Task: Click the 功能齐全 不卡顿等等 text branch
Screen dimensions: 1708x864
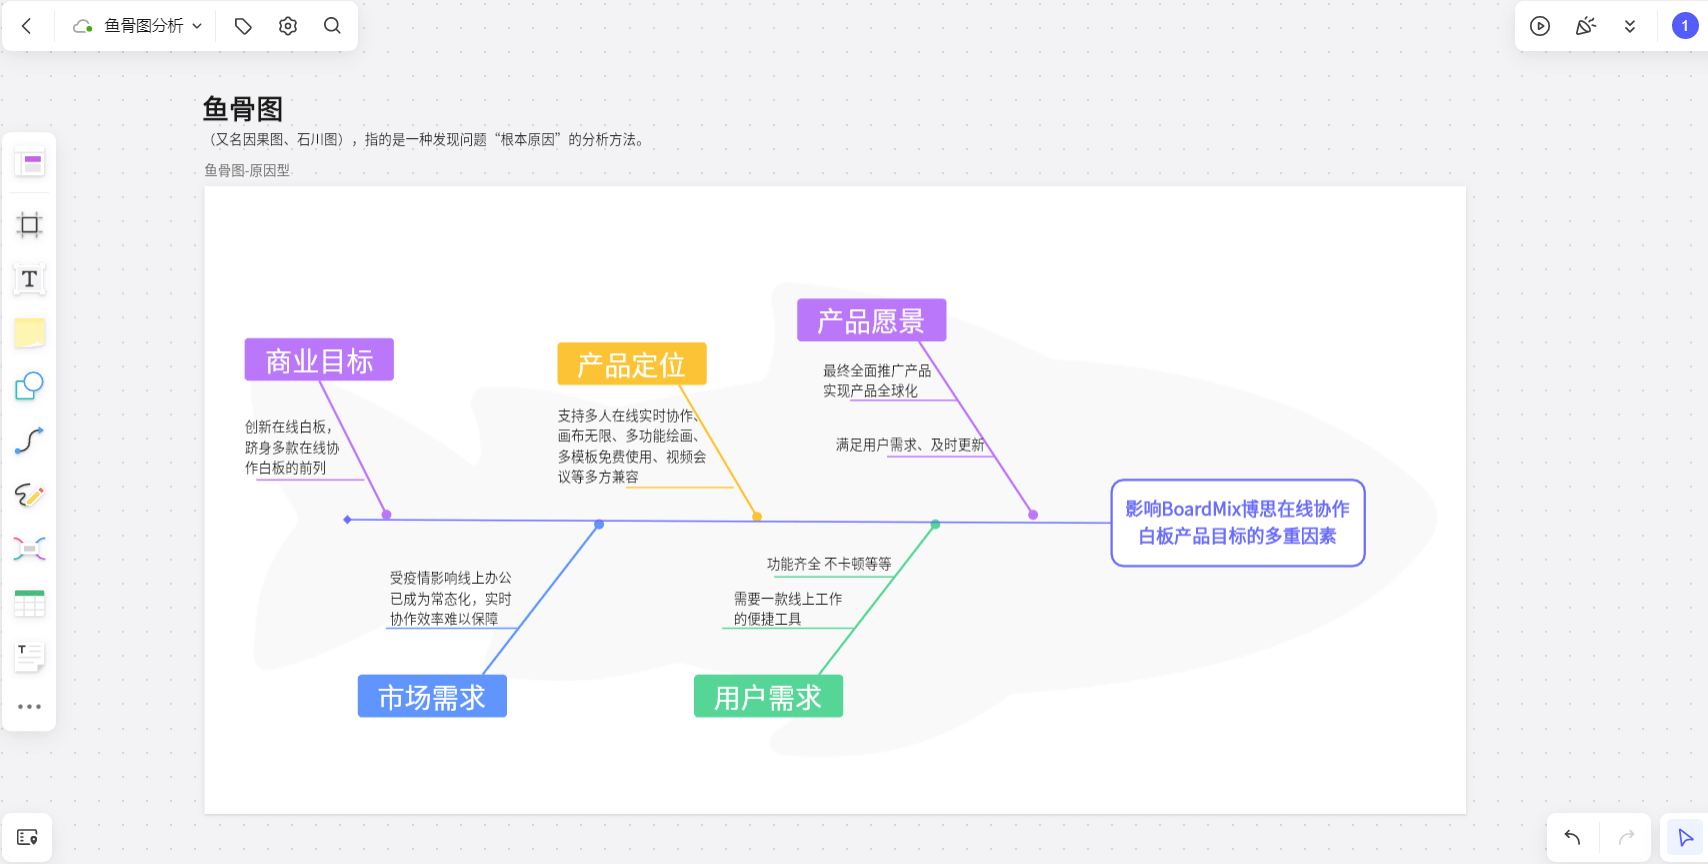Action: pyautogui.click(x=829, y=564)
